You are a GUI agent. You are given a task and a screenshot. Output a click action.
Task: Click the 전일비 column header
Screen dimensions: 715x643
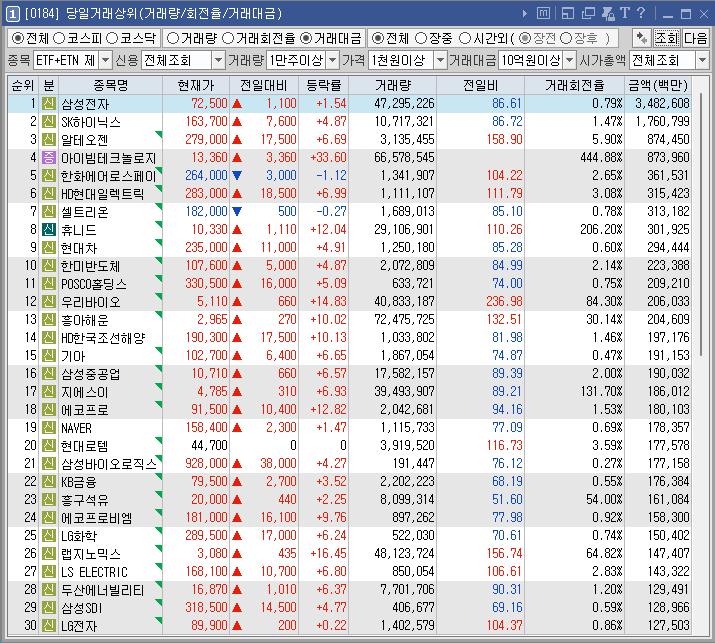481,85
